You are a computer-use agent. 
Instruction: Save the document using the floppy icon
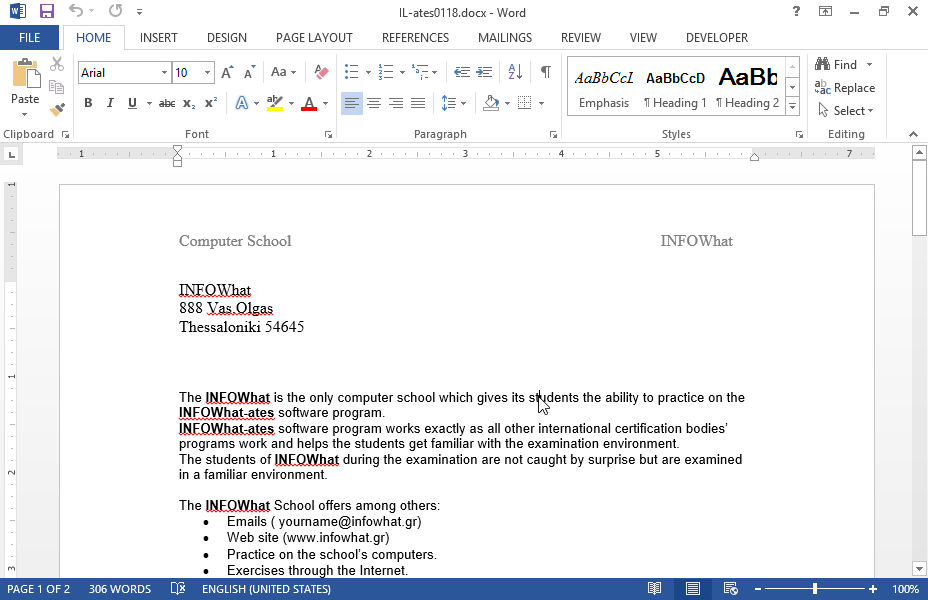(x=47, y=11)
